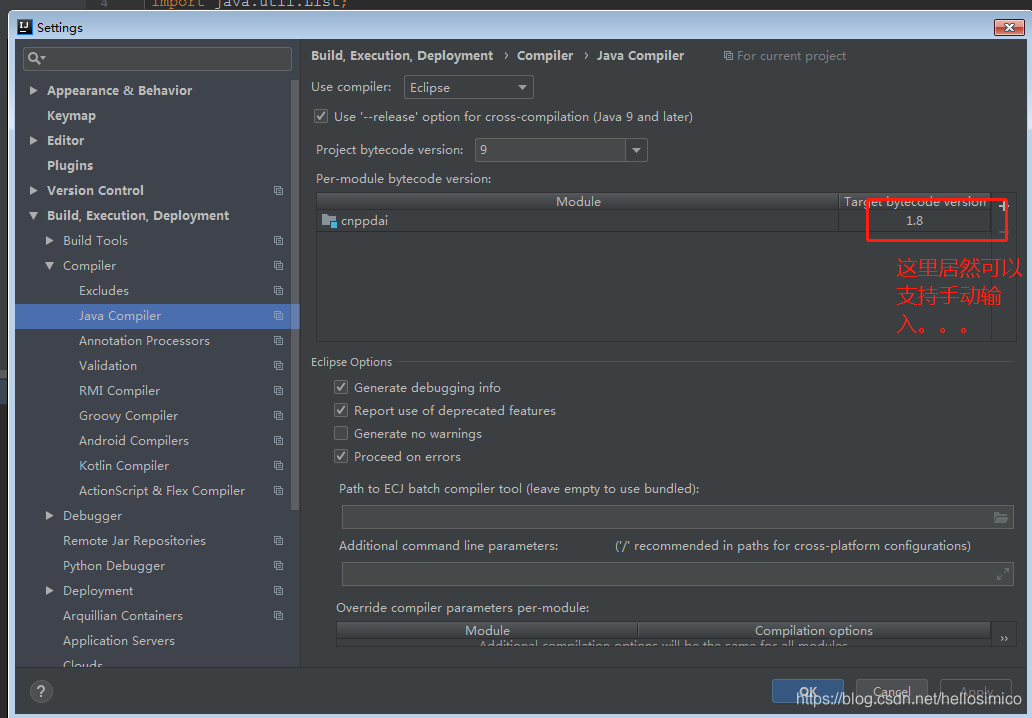
Task: Click the Target bytecode version column header
Action: (x=914, y=201)
